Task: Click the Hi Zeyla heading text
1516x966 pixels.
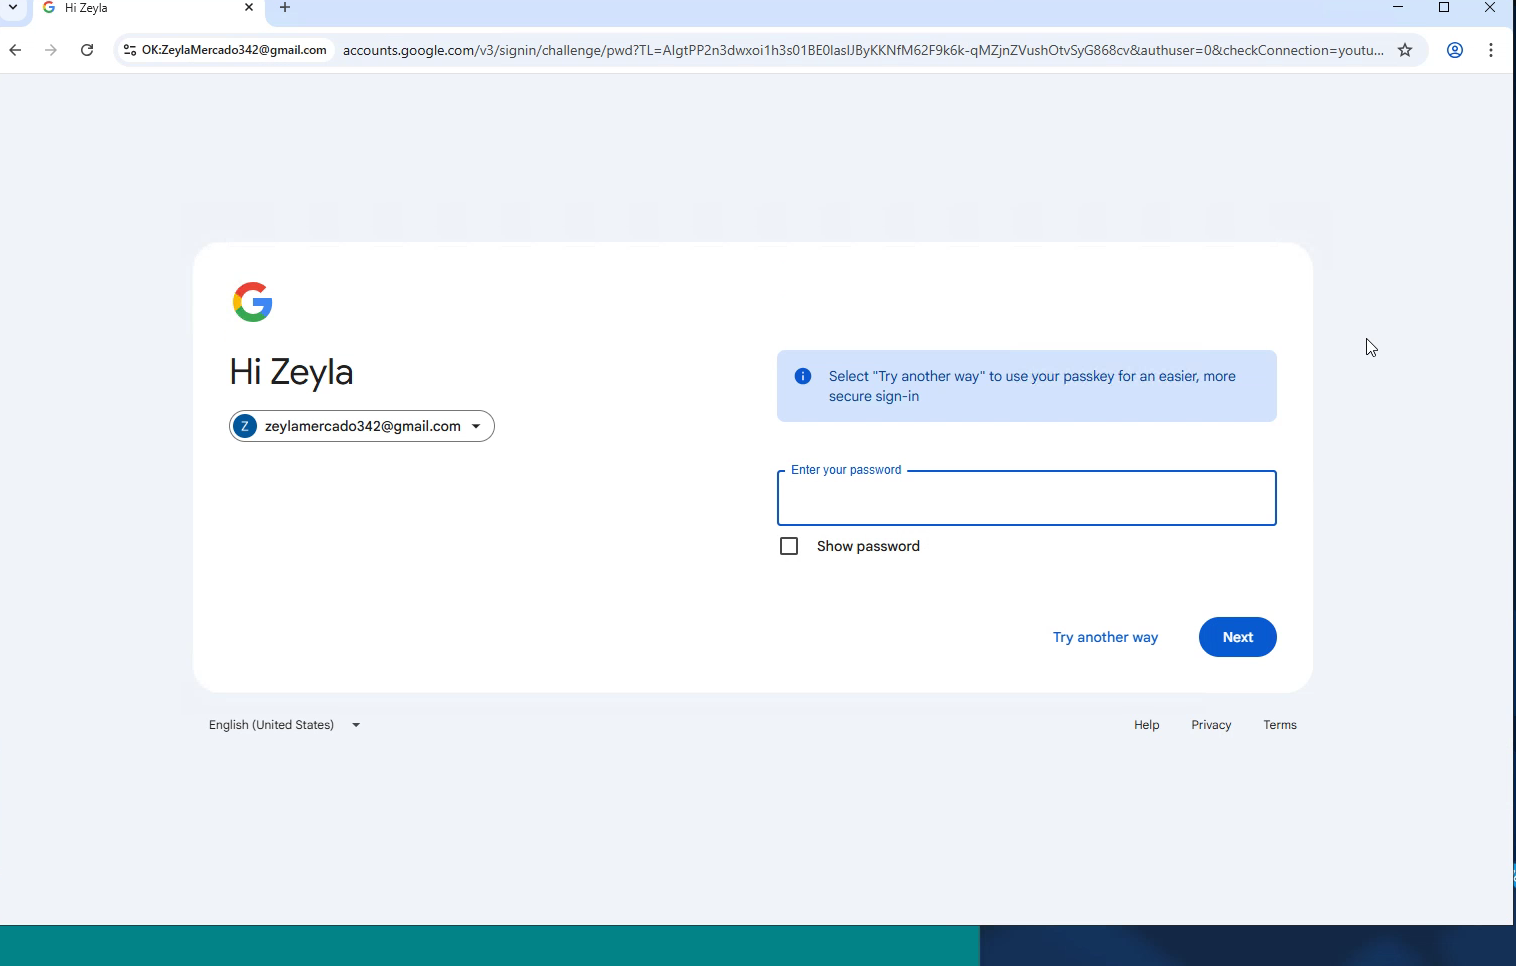Action: 291,372
